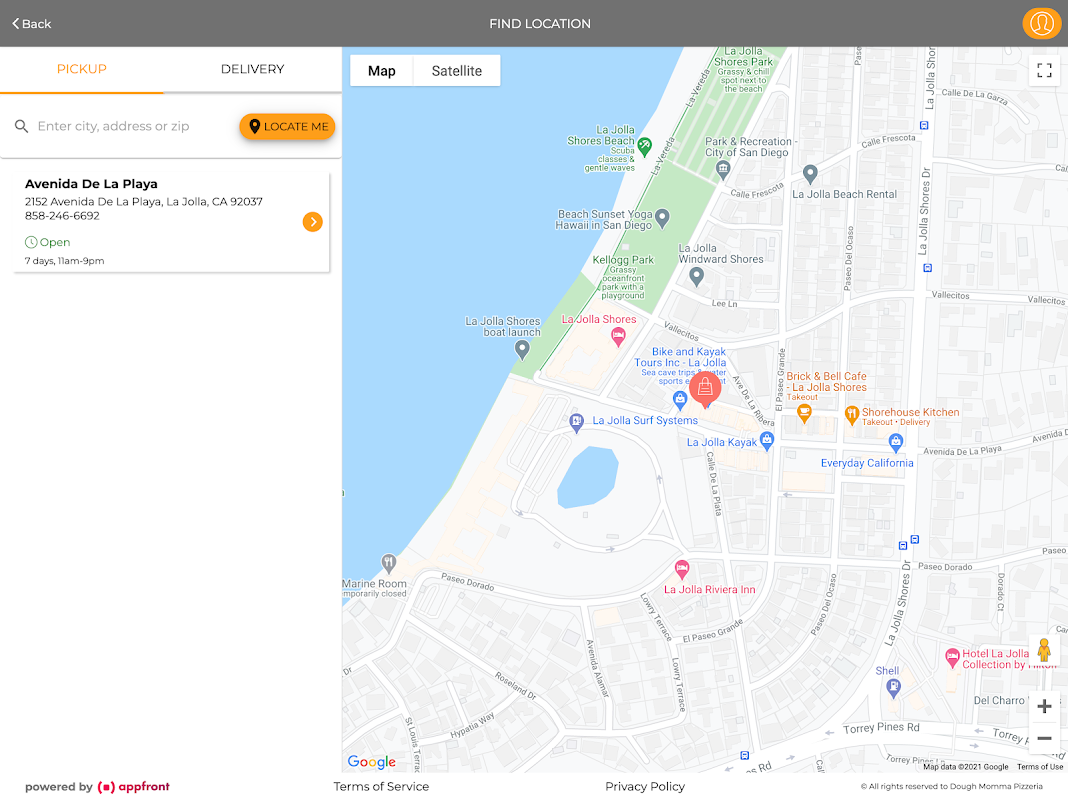Click the red store location marker
The image size is (1068, 800).
tap(705, 389)
